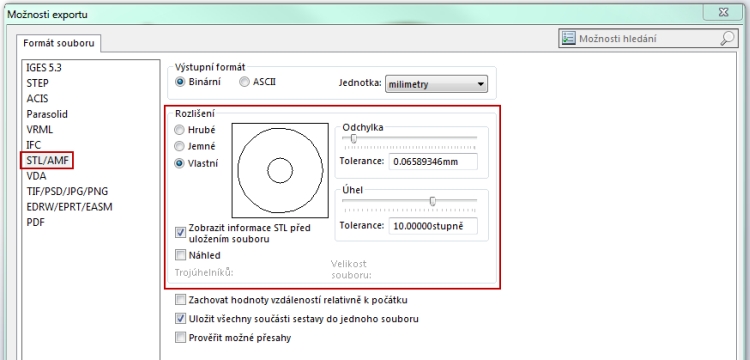Click the Odchylka tolerance field 0.06589346mm
750x360 pixels.
tap(433, 162)
